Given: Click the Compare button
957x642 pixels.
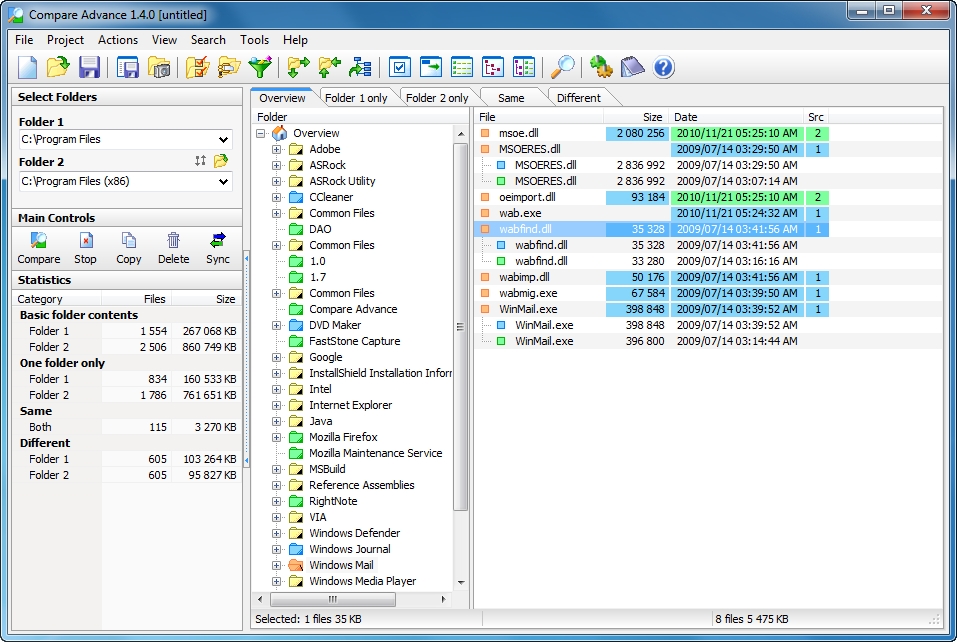Looking at the screenshot, I should coord(38,248).
